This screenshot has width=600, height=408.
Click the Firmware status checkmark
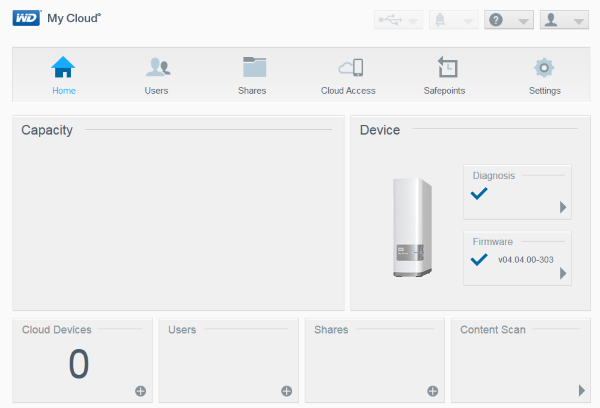[479, 260]
